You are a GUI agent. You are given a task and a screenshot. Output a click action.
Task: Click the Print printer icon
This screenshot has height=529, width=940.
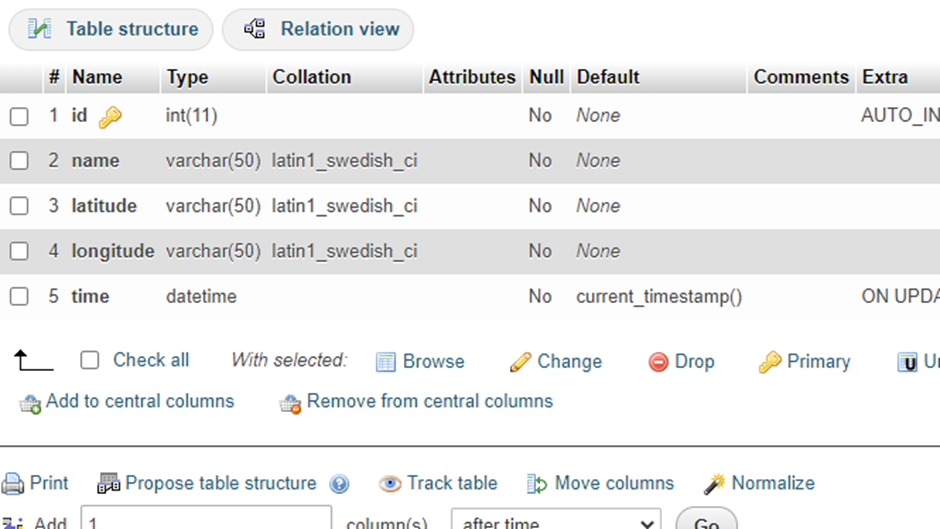[x=13, y=484]
